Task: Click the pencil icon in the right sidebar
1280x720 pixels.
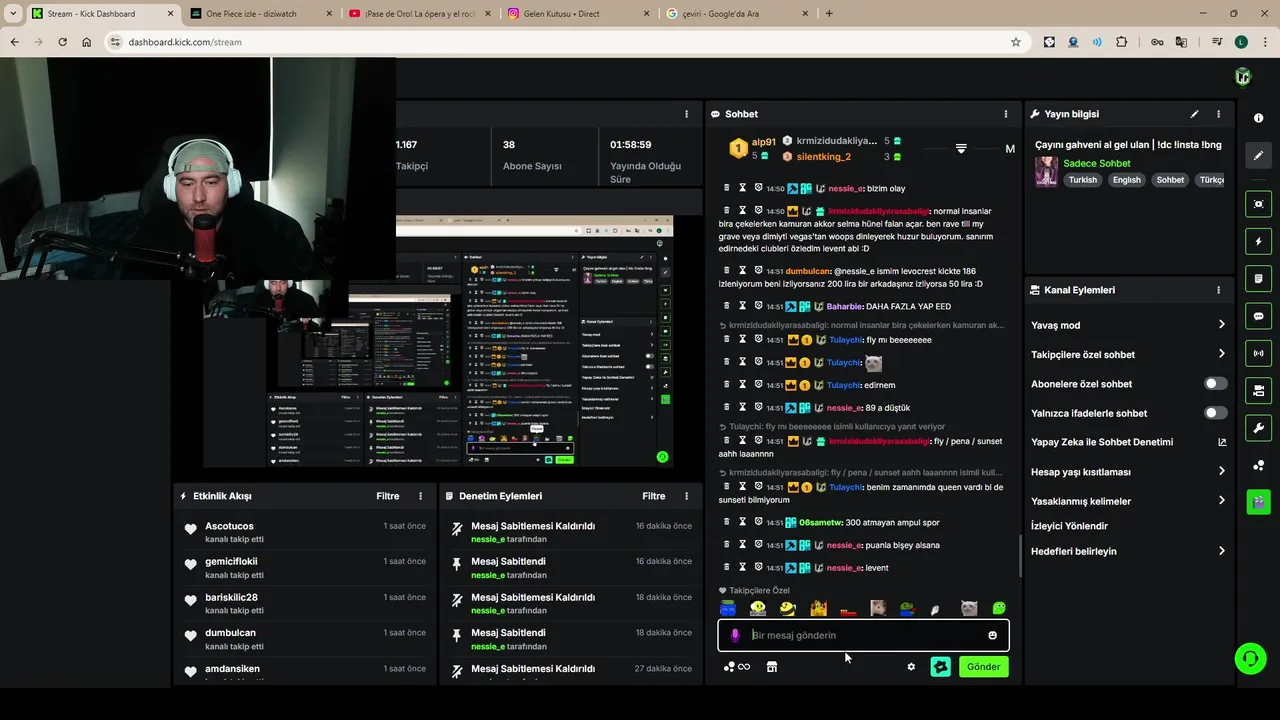Action: [x=1258, y=156]
